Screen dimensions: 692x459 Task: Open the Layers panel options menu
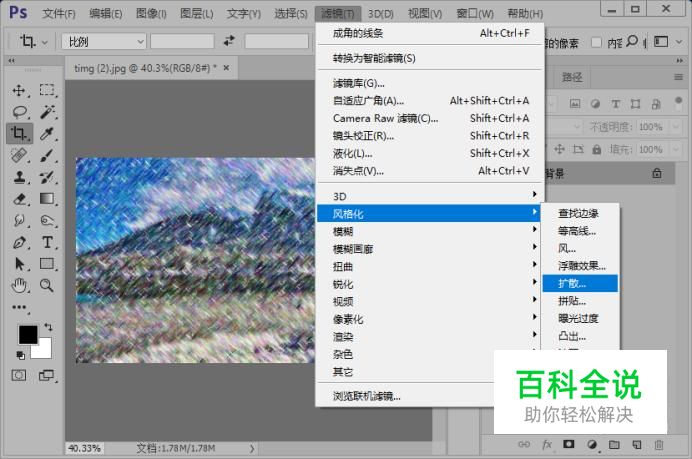pyautogui.click(x=678, y=77)
